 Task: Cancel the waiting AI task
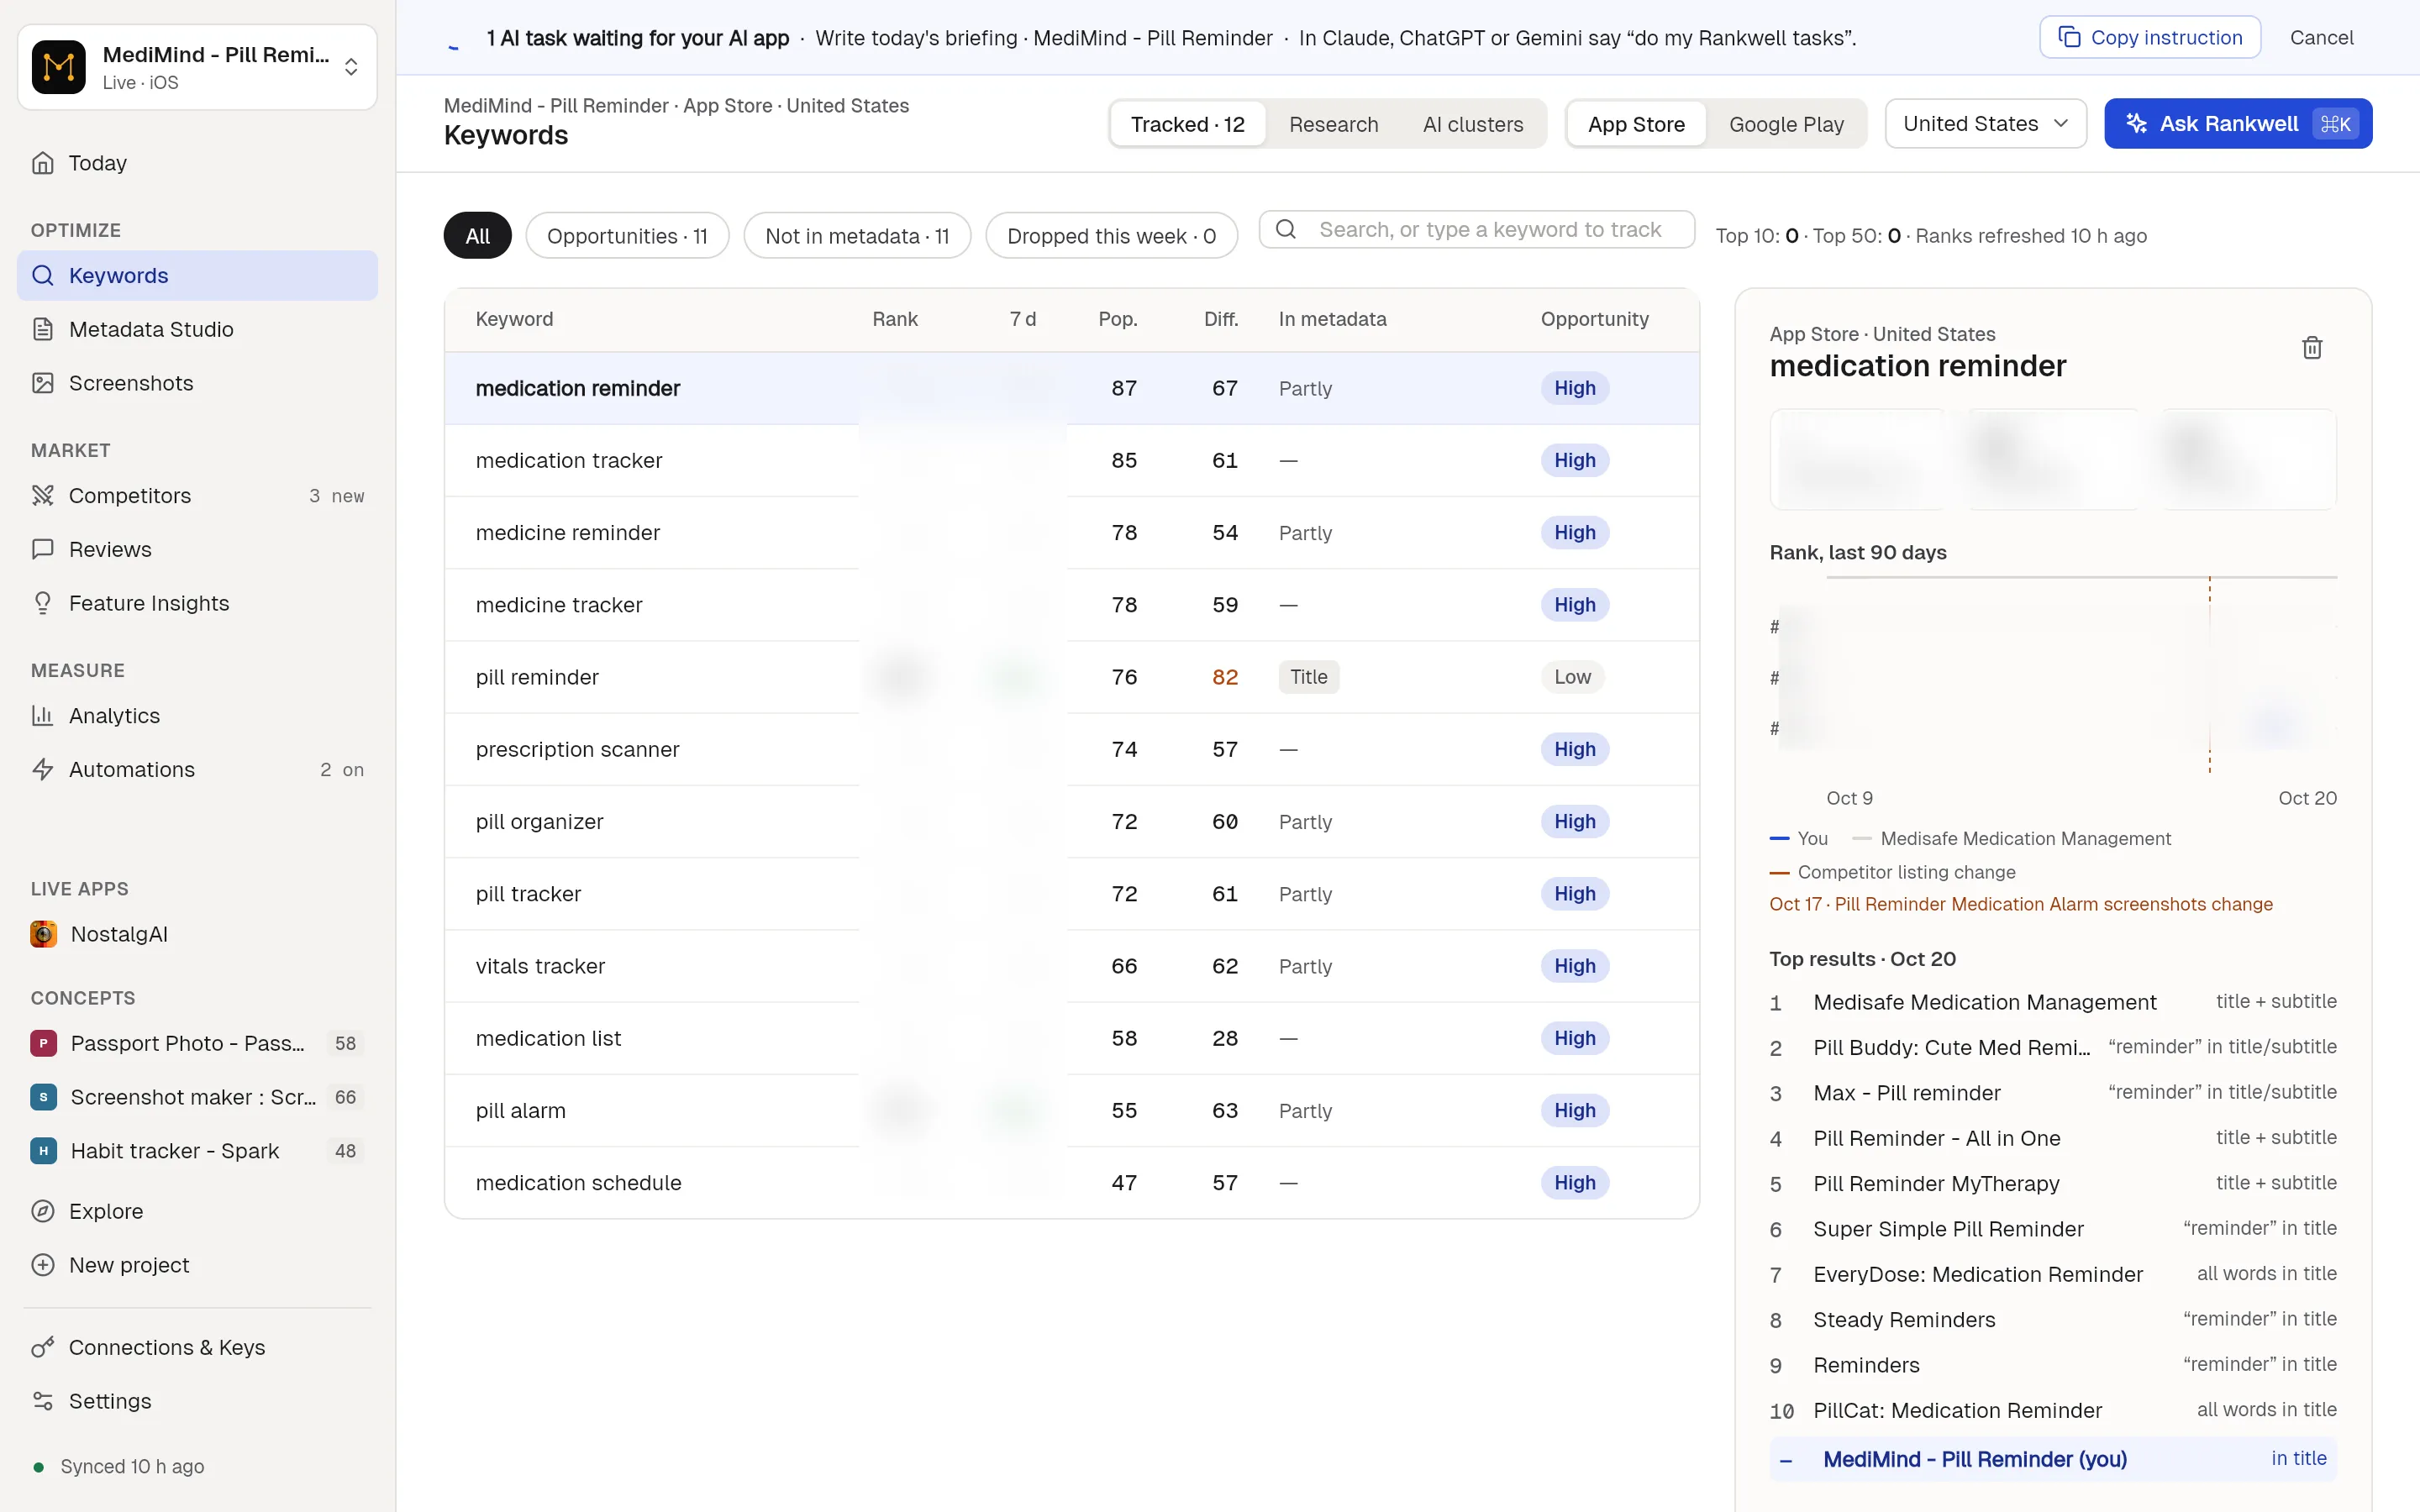pos(2321,38)
